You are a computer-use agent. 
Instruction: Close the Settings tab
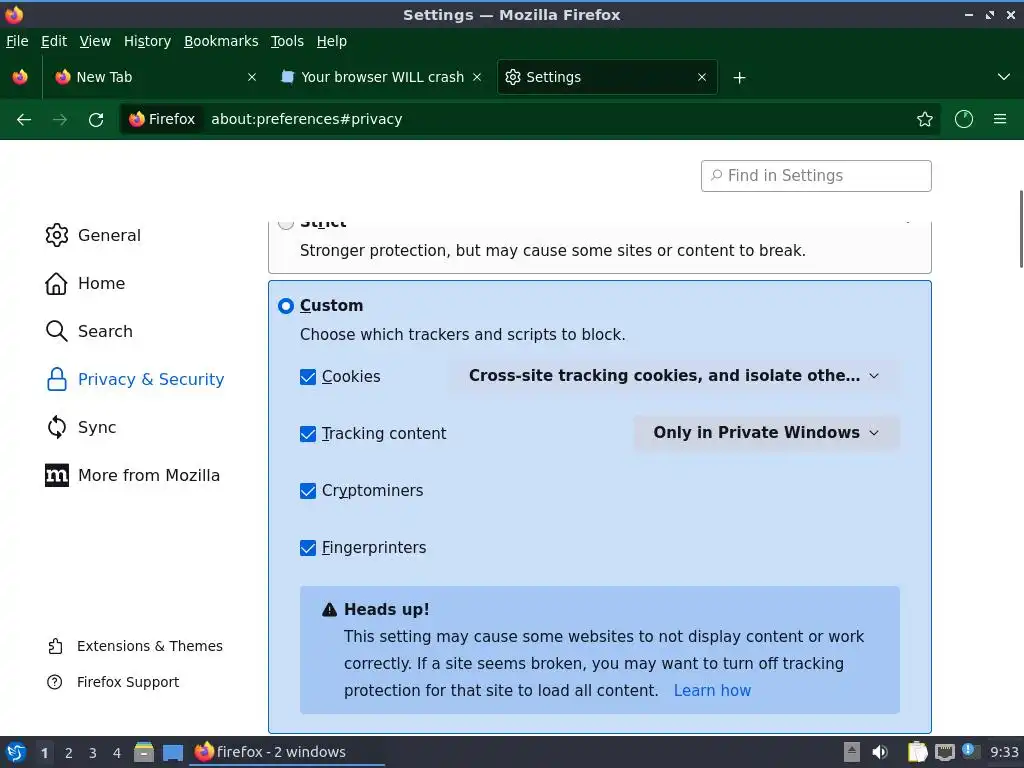tap(701, 77)
